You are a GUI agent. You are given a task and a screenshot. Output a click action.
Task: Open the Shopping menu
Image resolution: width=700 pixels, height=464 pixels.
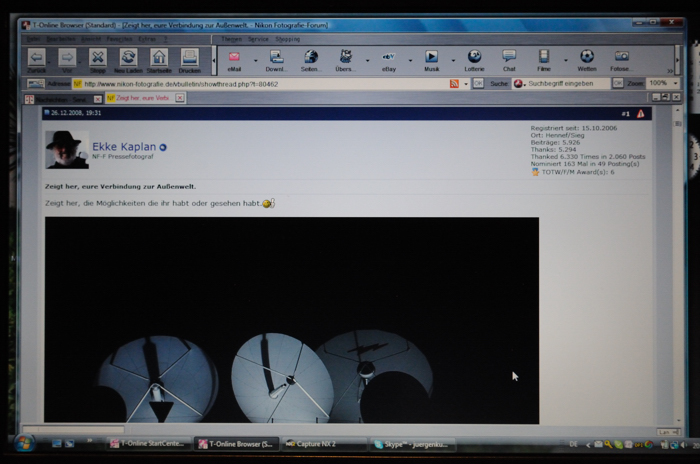click(288, 39)
